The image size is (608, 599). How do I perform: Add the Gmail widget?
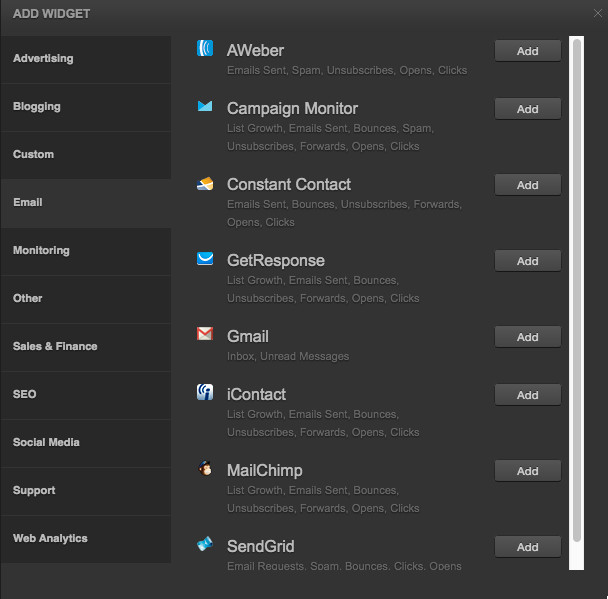pyautogui.click(x=527, y=337)
